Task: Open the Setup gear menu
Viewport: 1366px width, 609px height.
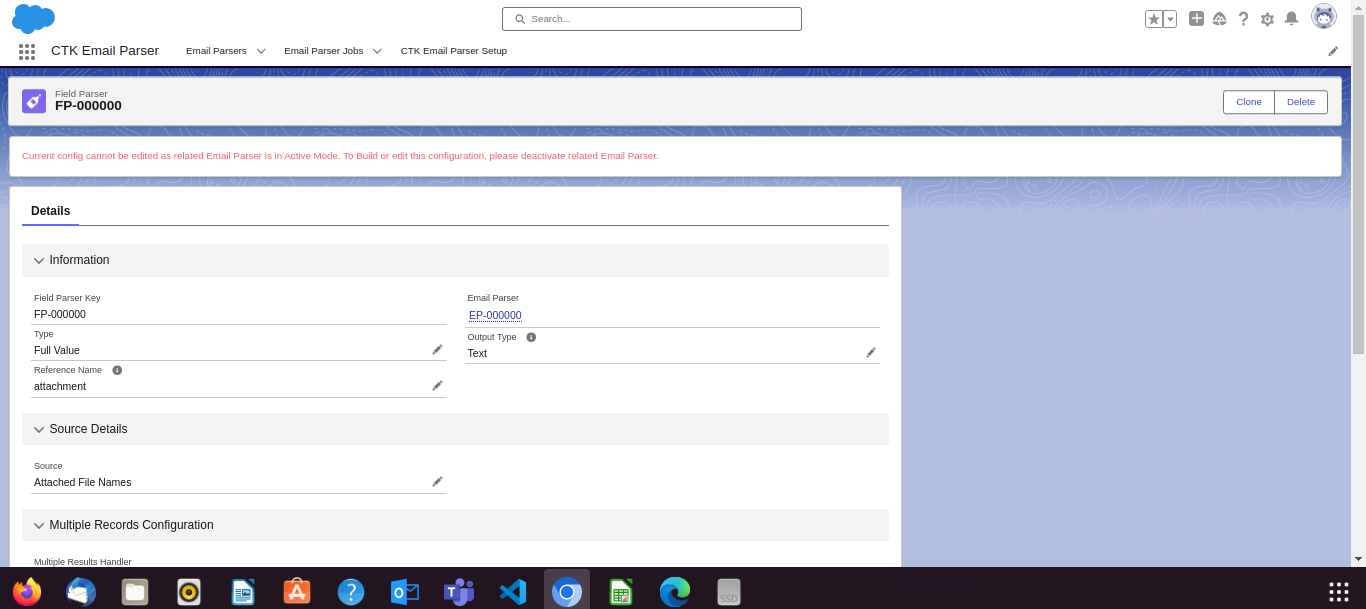Action: tap(1267, 19)
